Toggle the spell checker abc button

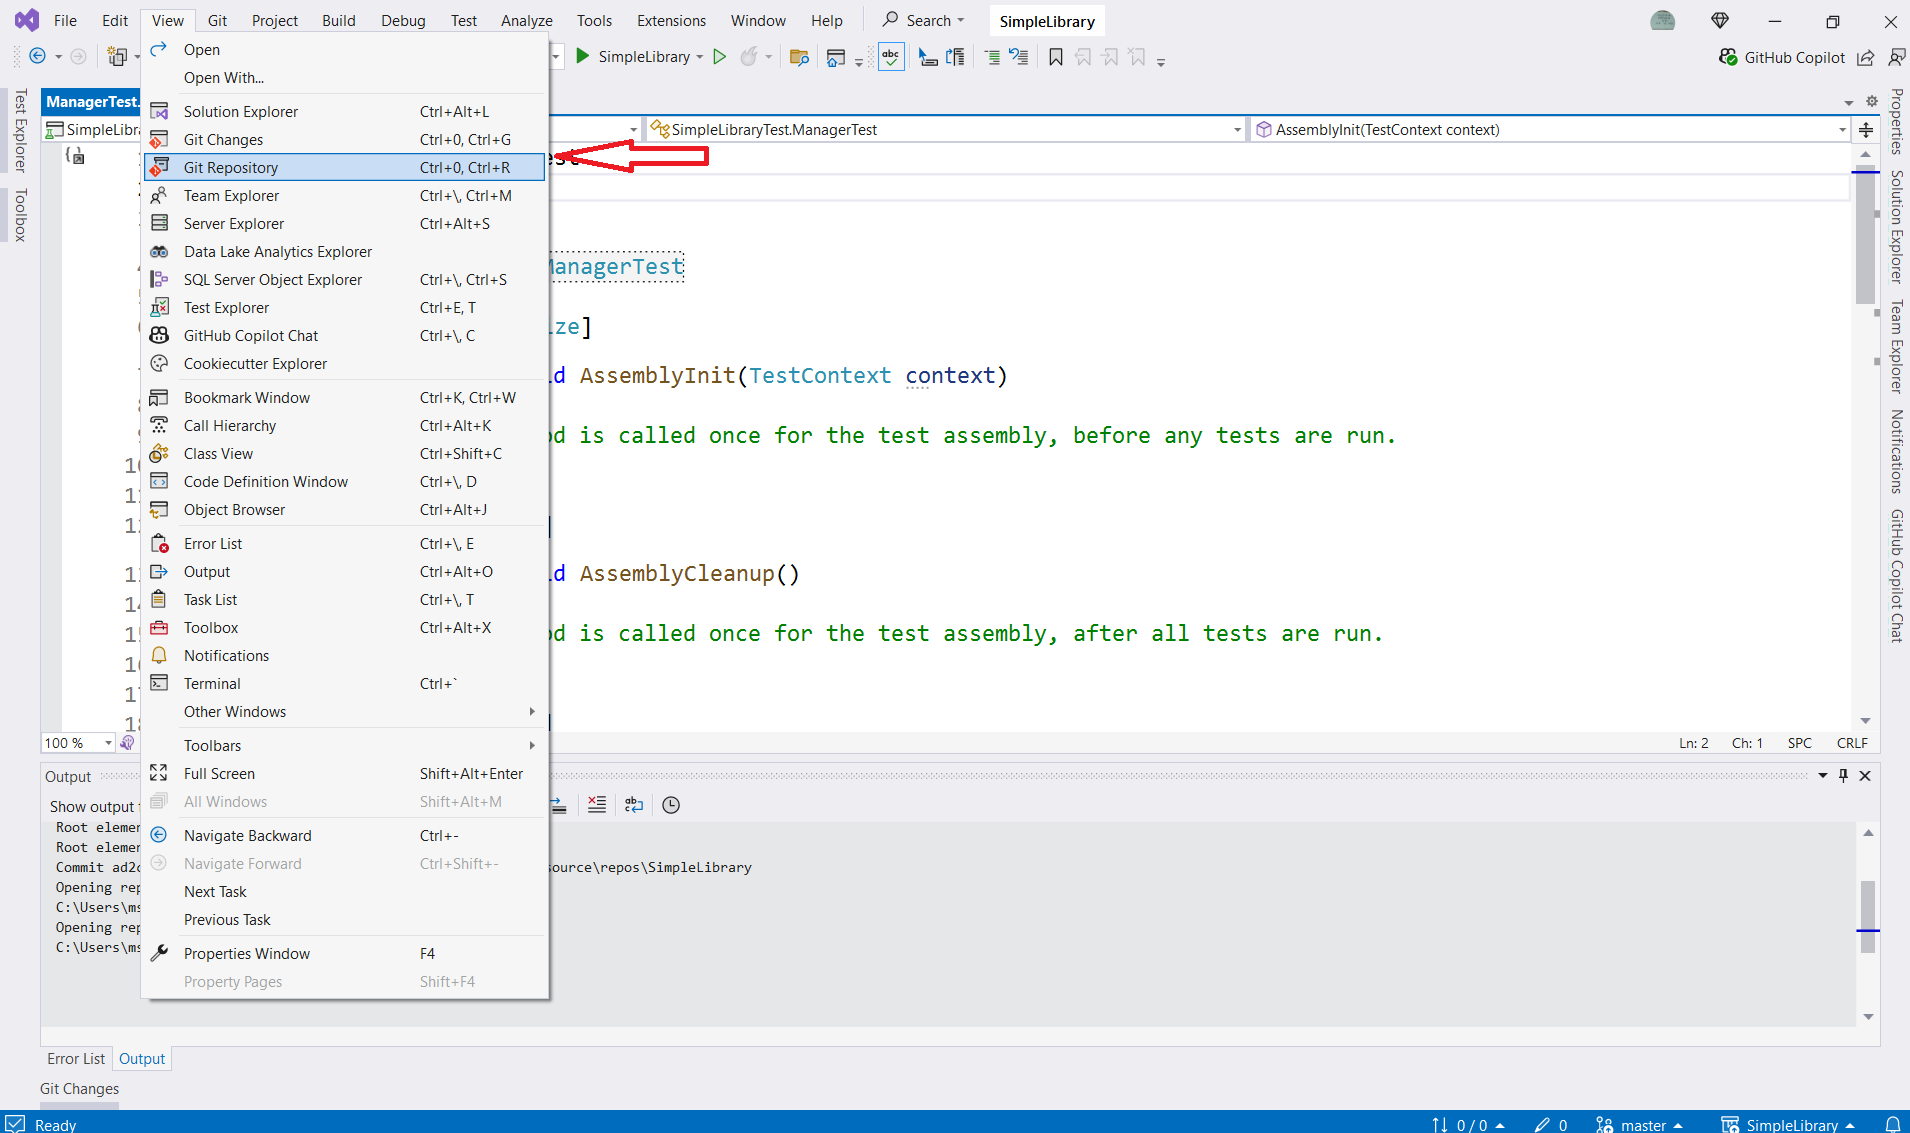click(x=890, y=57)
